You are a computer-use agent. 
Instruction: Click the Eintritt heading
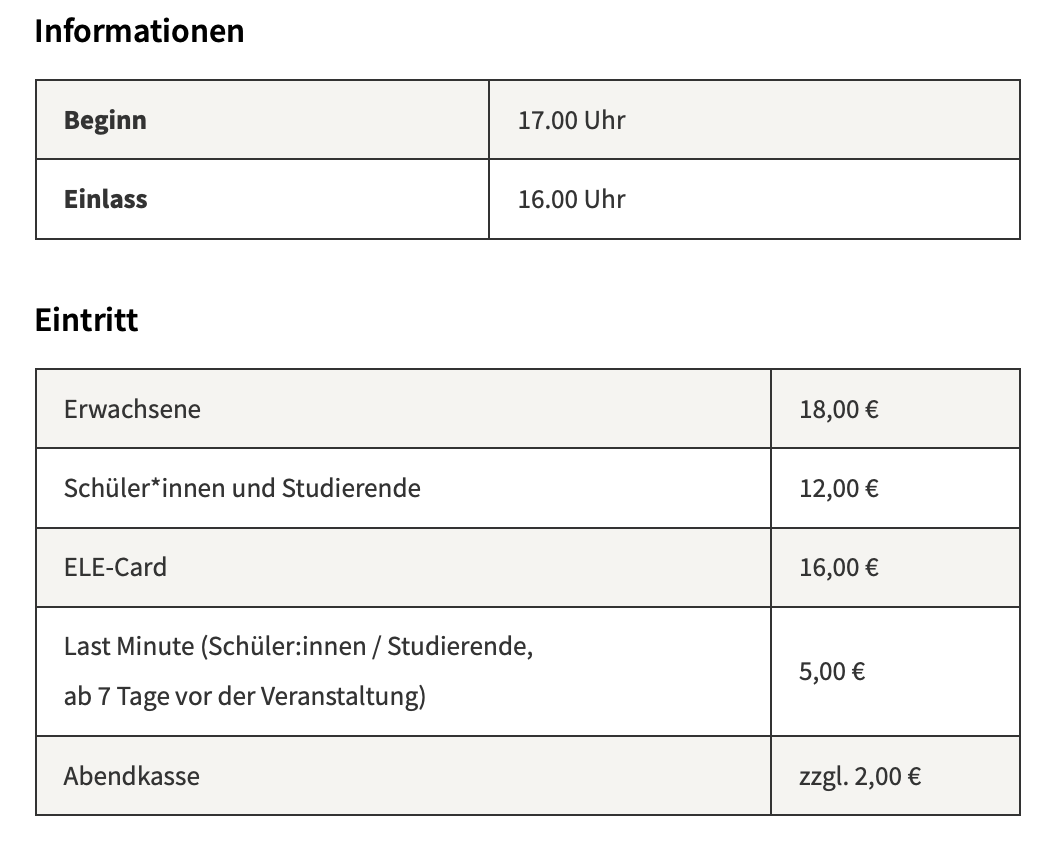tap(87, 320)
